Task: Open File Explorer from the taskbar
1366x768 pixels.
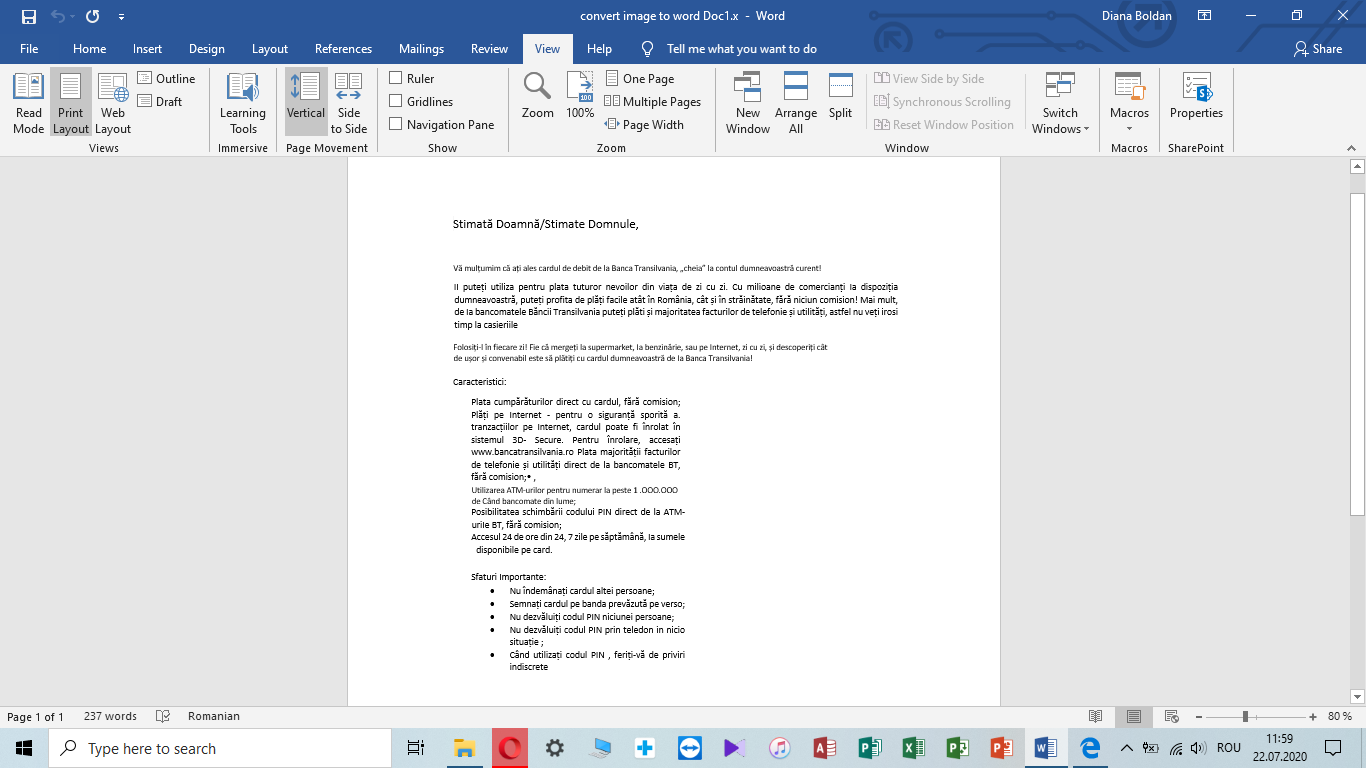Action: [x=464, y=748]
